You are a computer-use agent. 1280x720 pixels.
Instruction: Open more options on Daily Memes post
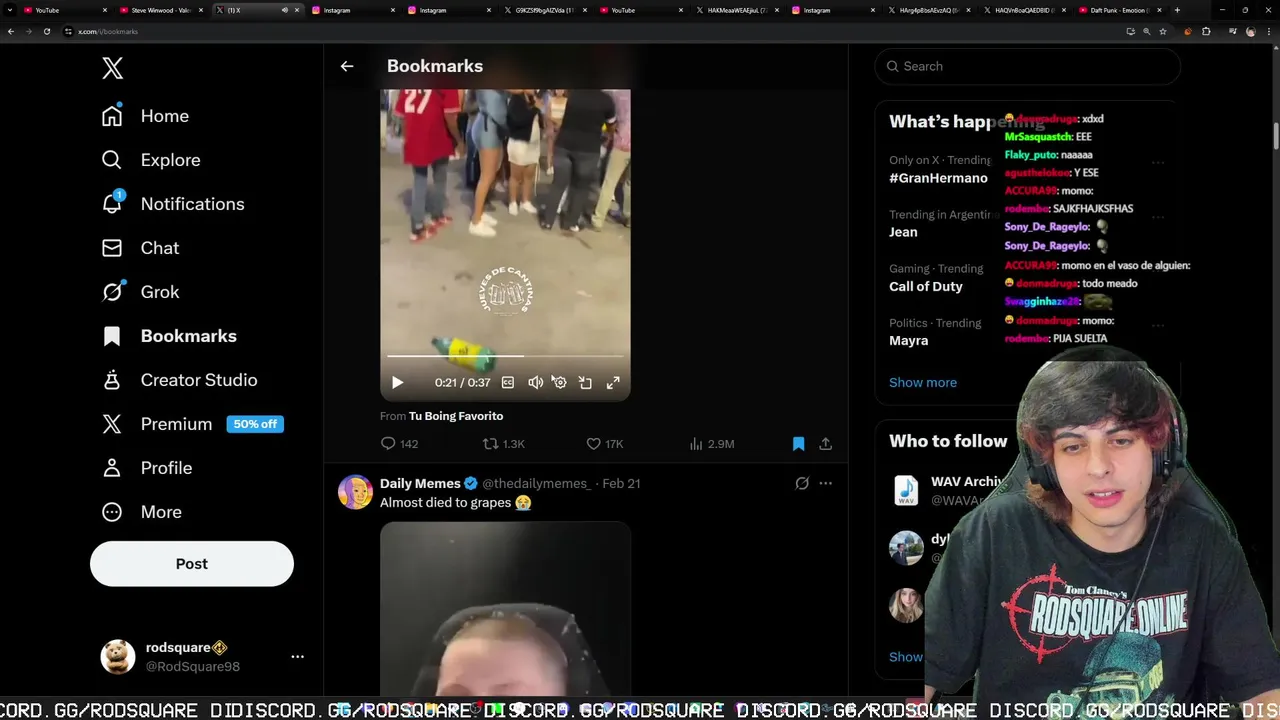[825, 483]
